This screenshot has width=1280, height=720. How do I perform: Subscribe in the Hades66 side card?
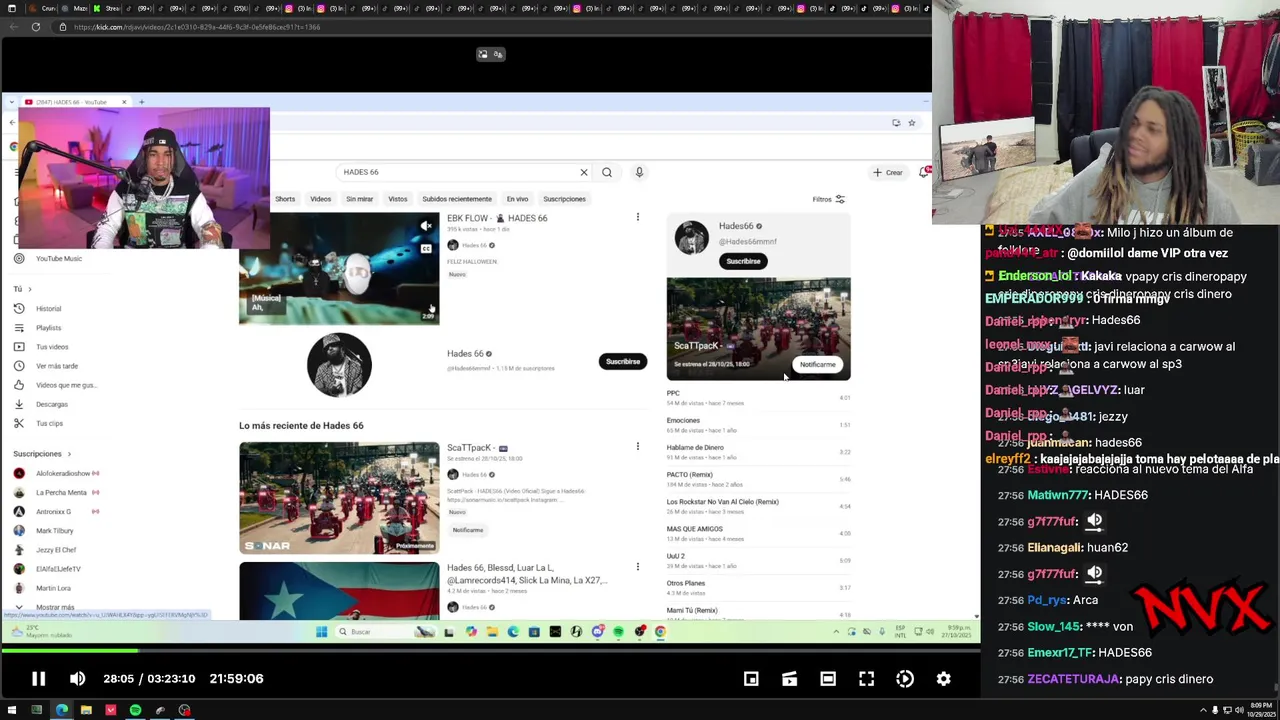point(743,261)
